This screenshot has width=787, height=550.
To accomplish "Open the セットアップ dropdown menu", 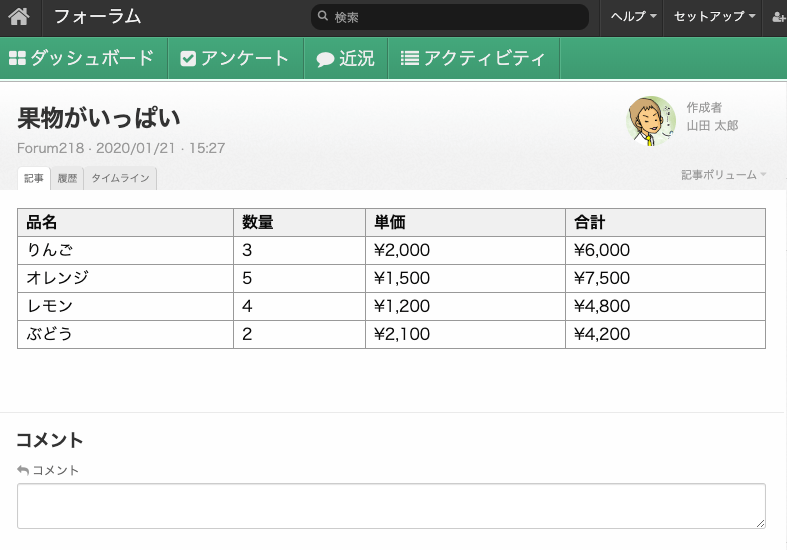I will point(714,17).
